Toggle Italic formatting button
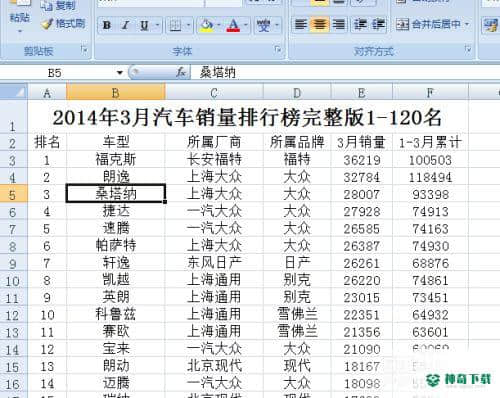This screenshot has width=500, height=398. coord(126,25)
